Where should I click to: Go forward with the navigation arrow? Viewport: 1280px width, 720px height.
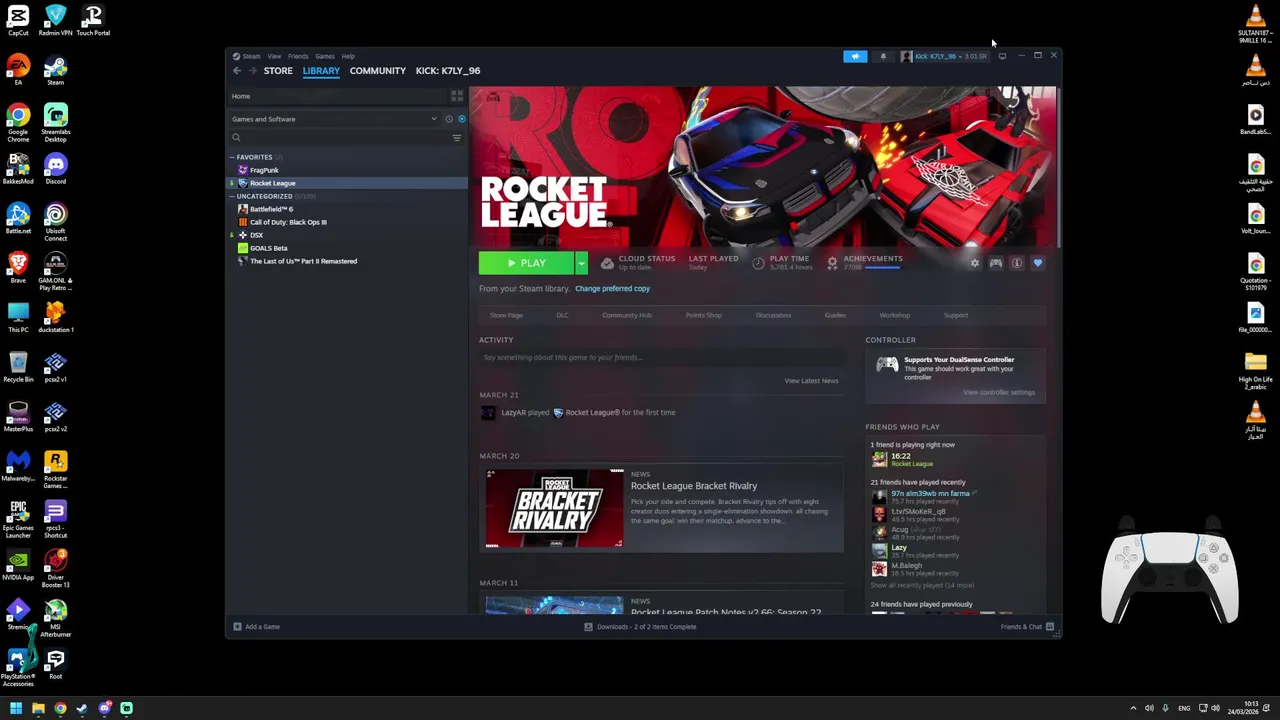[253, 71]
